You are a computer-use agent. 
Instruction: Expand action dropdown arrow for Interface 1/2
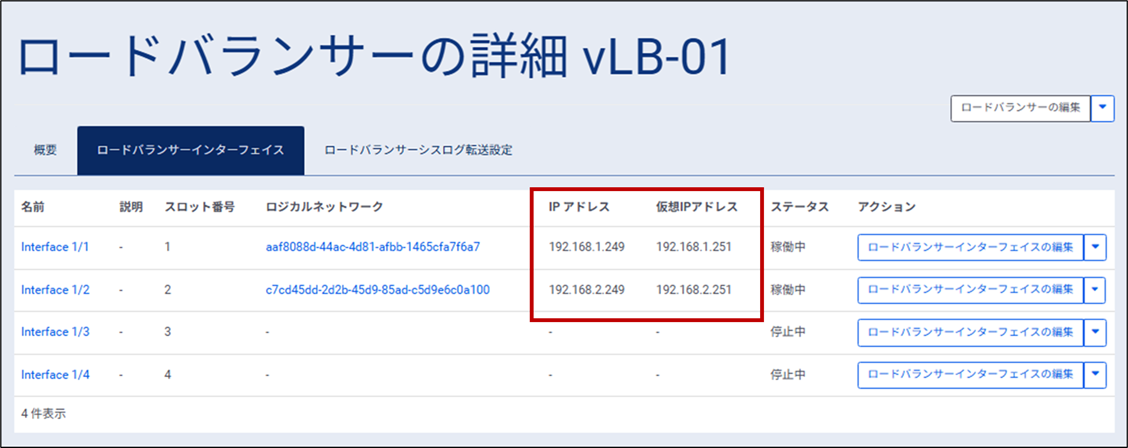[1096, 290]
